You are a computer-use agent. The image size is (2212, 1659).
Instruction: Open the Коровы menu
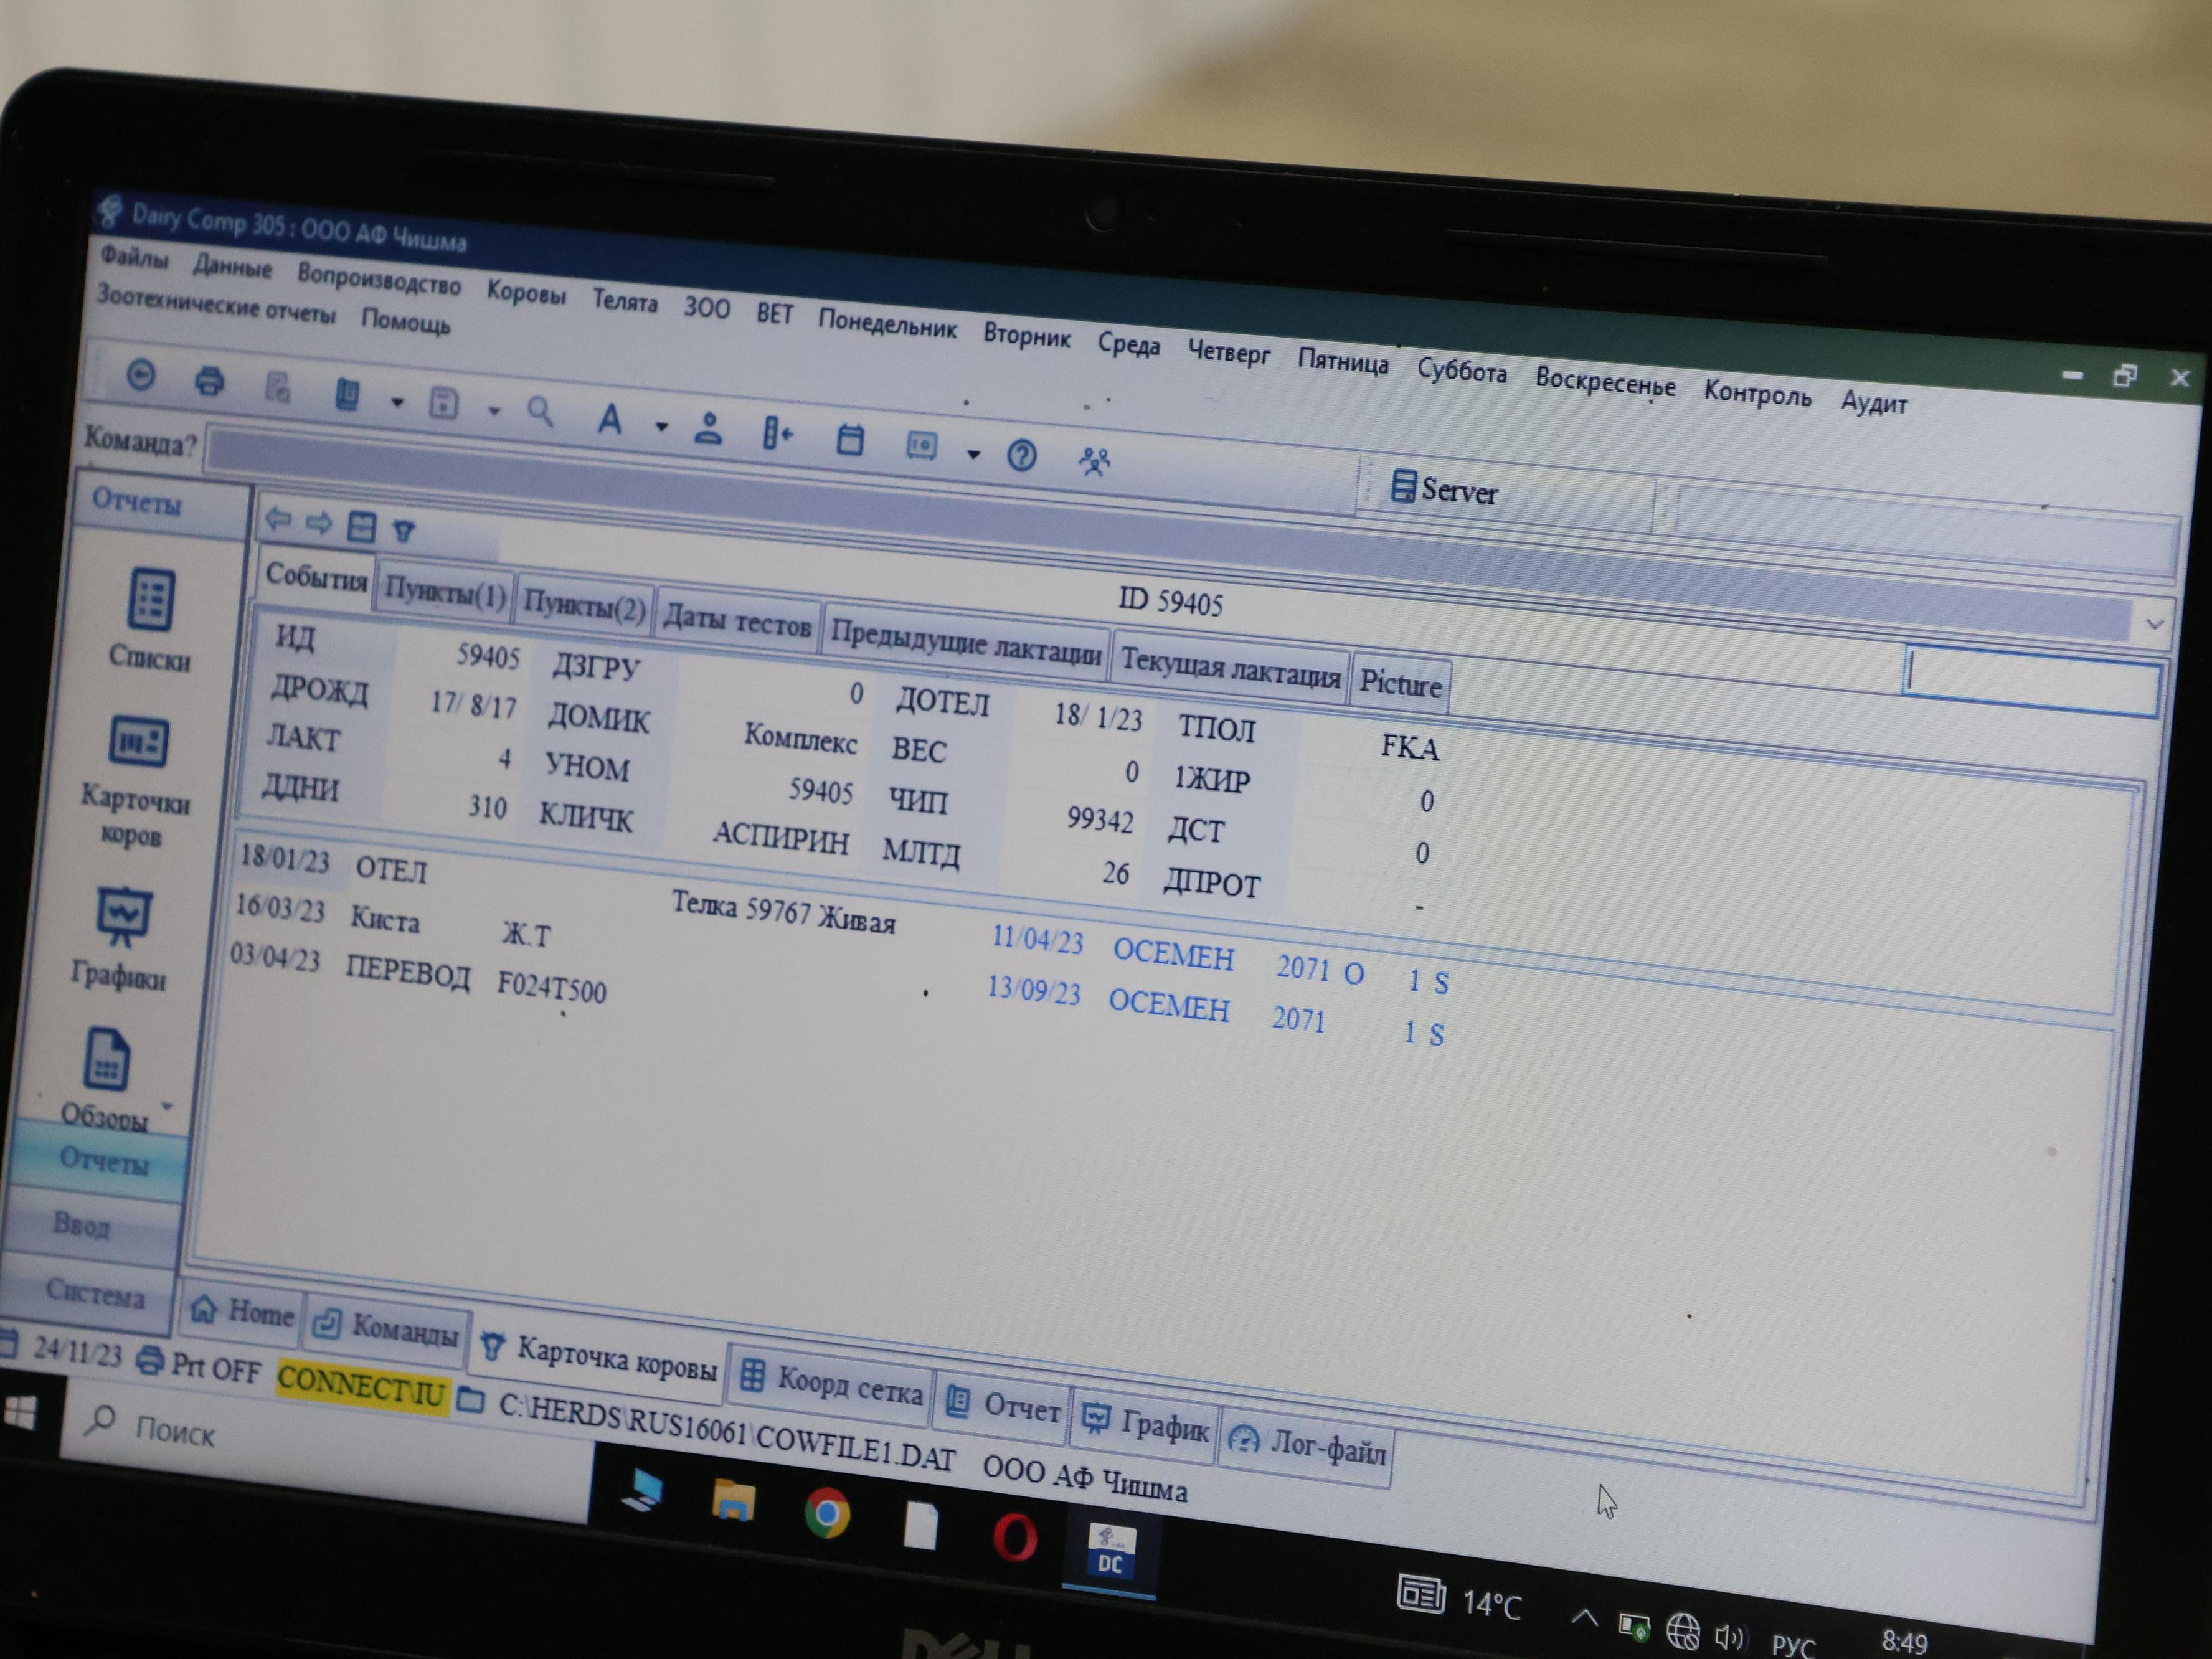coord(526,292)
